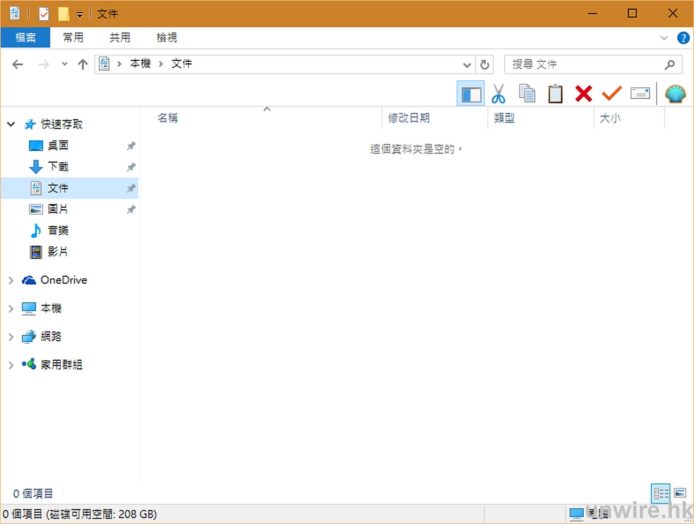694x524 pixels.
Task: Click the scissors Cut icon
Action: [x=498, y=94]
